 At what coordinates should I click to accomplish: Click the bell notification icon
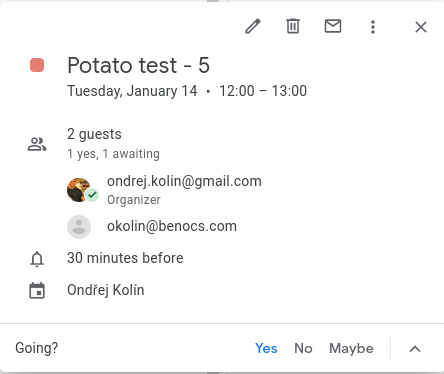(37, 259)
